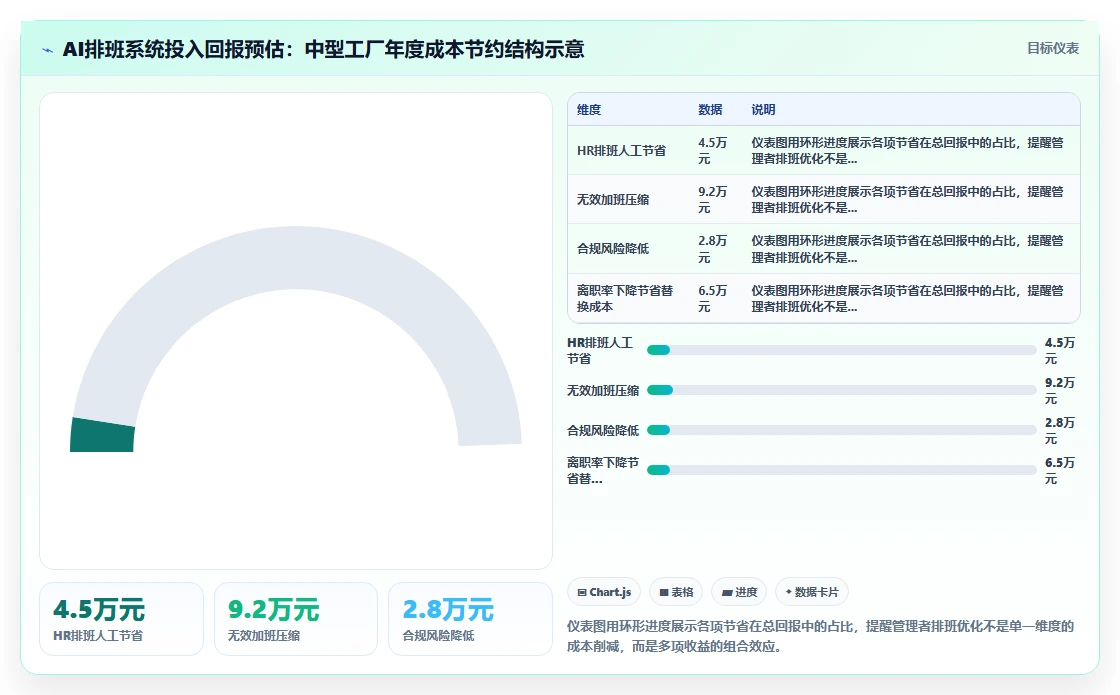This screenshot has height=695, width=1120.
Task: Click the 9.2万元 无效加班压缩 card
Action: coord(296,619)
